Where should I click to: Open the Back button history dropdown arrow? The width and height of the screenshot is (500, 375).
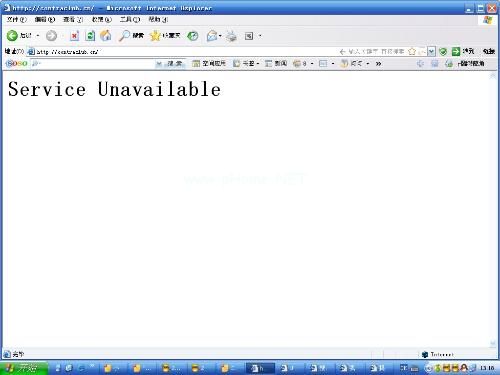tap(38, 36)
